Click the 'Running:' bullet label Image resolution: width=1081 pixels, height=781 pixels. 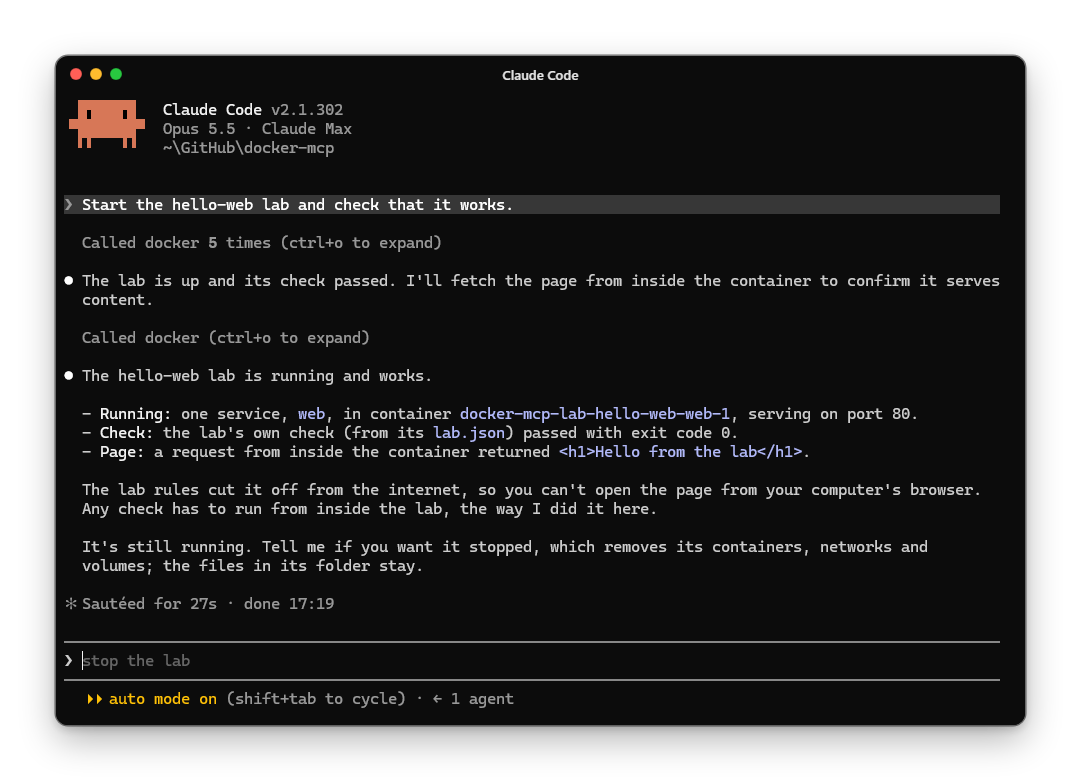tap(135, 414)
